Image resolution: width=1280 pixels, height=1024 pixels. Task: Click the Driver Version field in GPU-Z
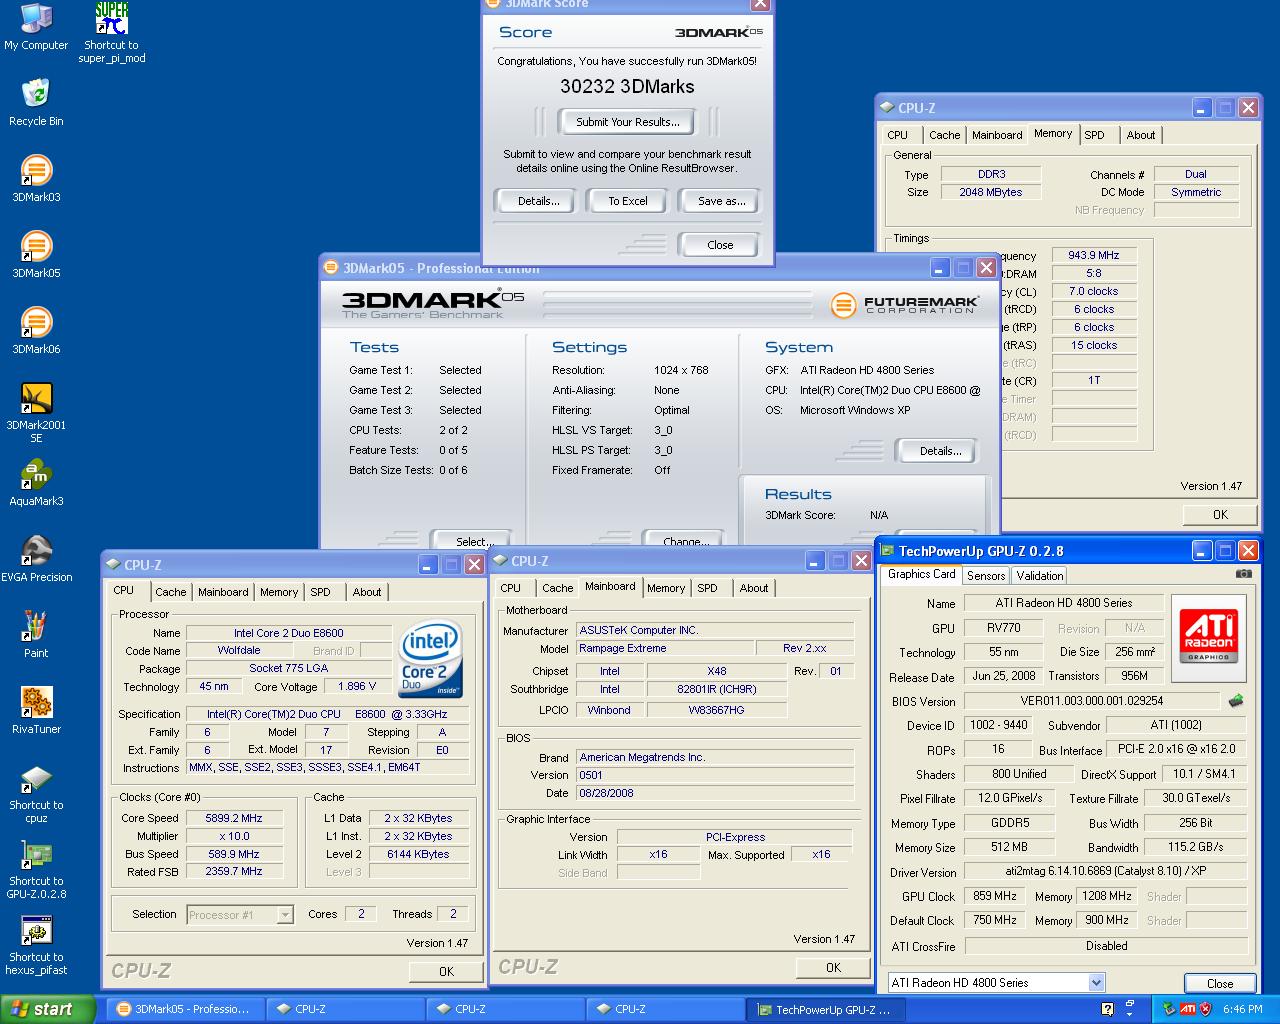point(1105,872)
